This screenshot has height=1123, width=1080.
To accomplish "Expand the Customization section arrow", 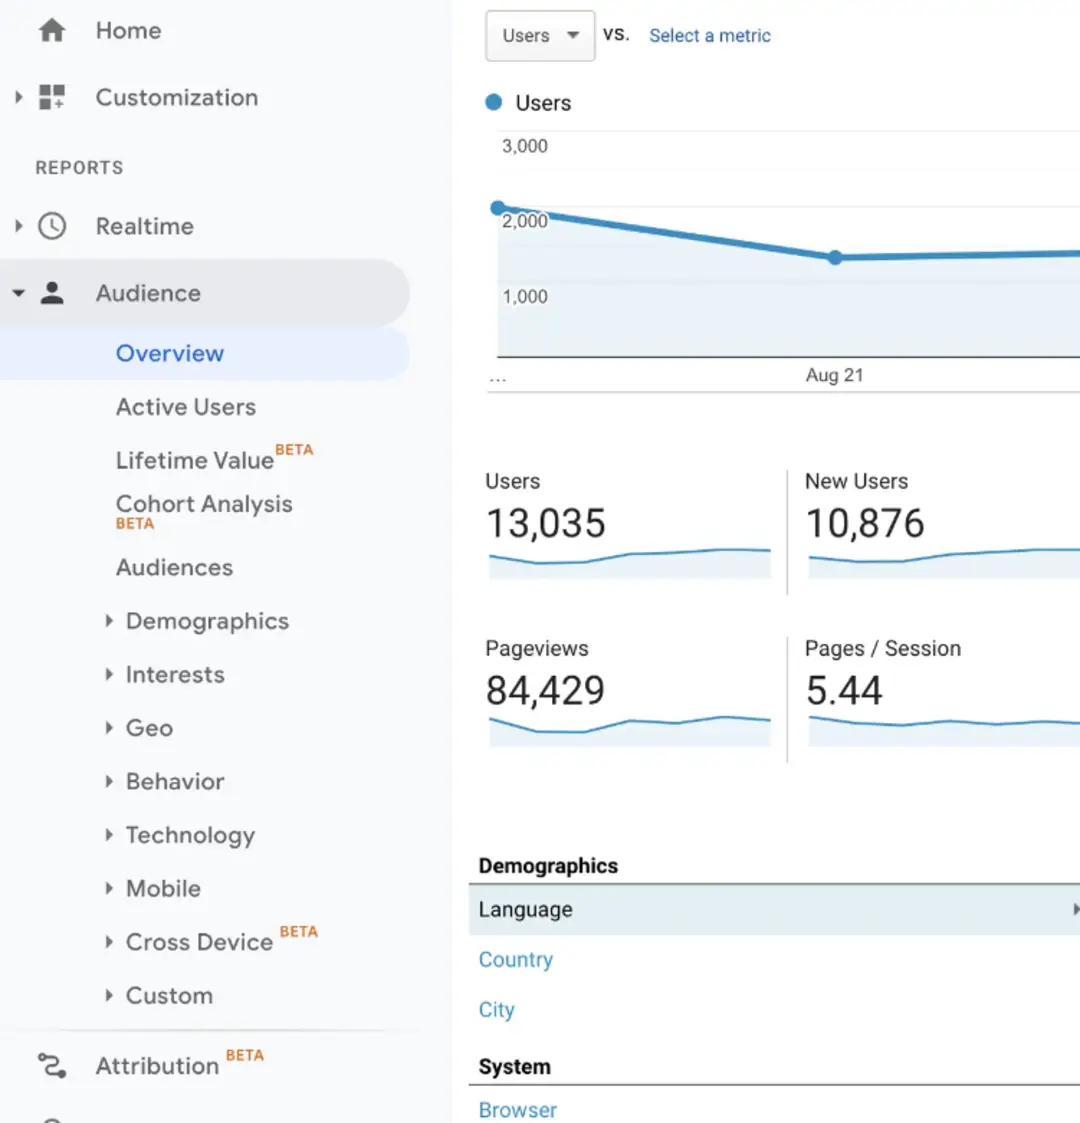I will tap(19, 97).
